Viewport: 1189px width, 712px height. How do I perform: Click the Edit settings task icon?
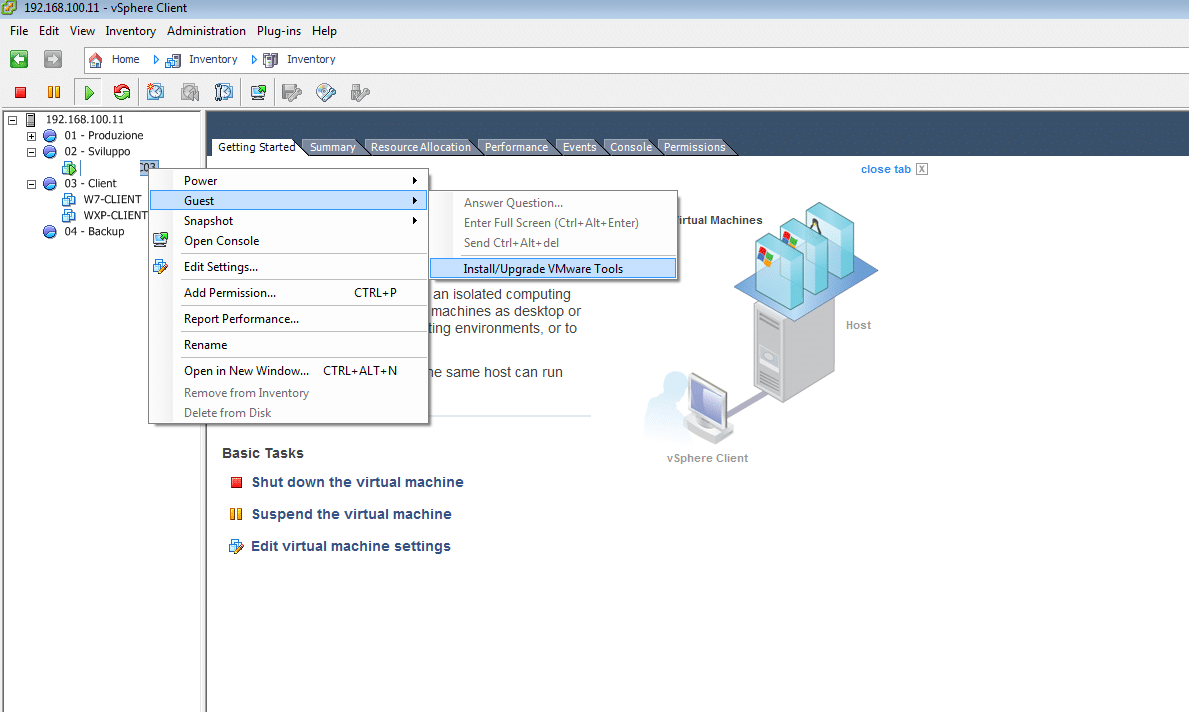click(x=236, y=546)
